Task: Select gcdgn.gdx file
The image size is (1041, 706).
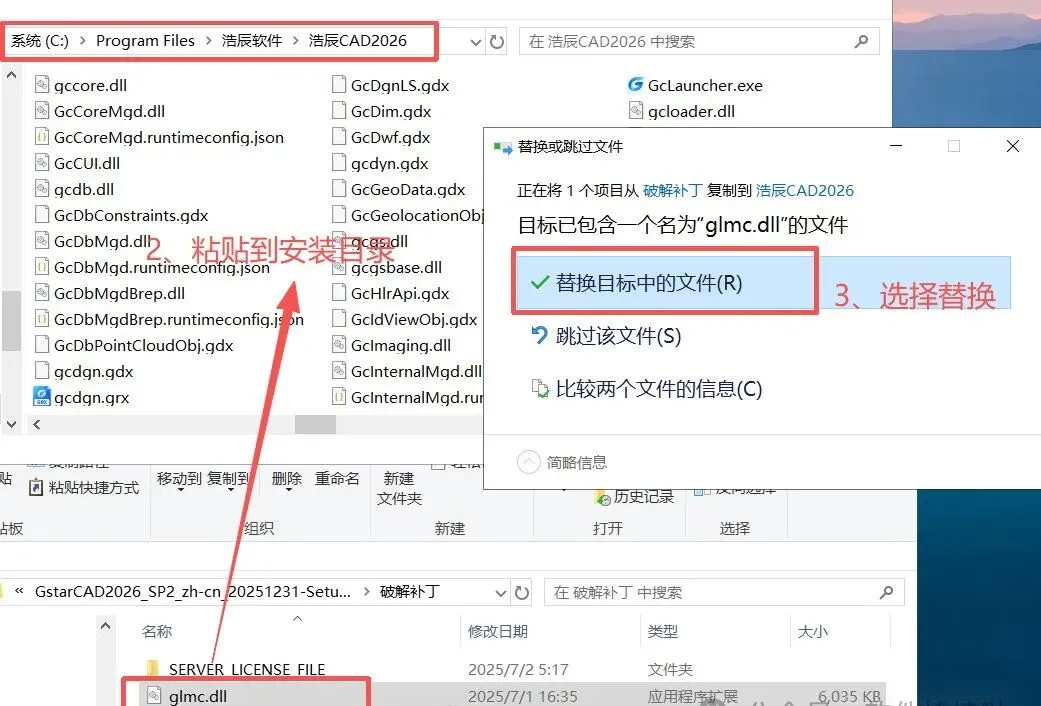Action: (84, 371)
